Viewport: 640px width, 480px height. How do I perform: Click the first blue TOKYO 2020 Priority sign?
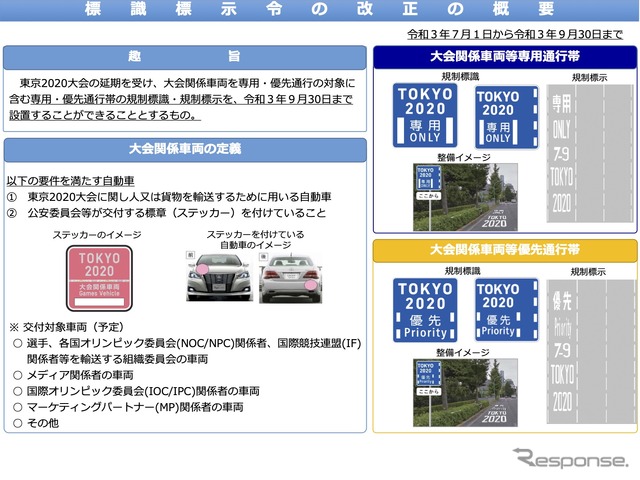tap(425, 310)
